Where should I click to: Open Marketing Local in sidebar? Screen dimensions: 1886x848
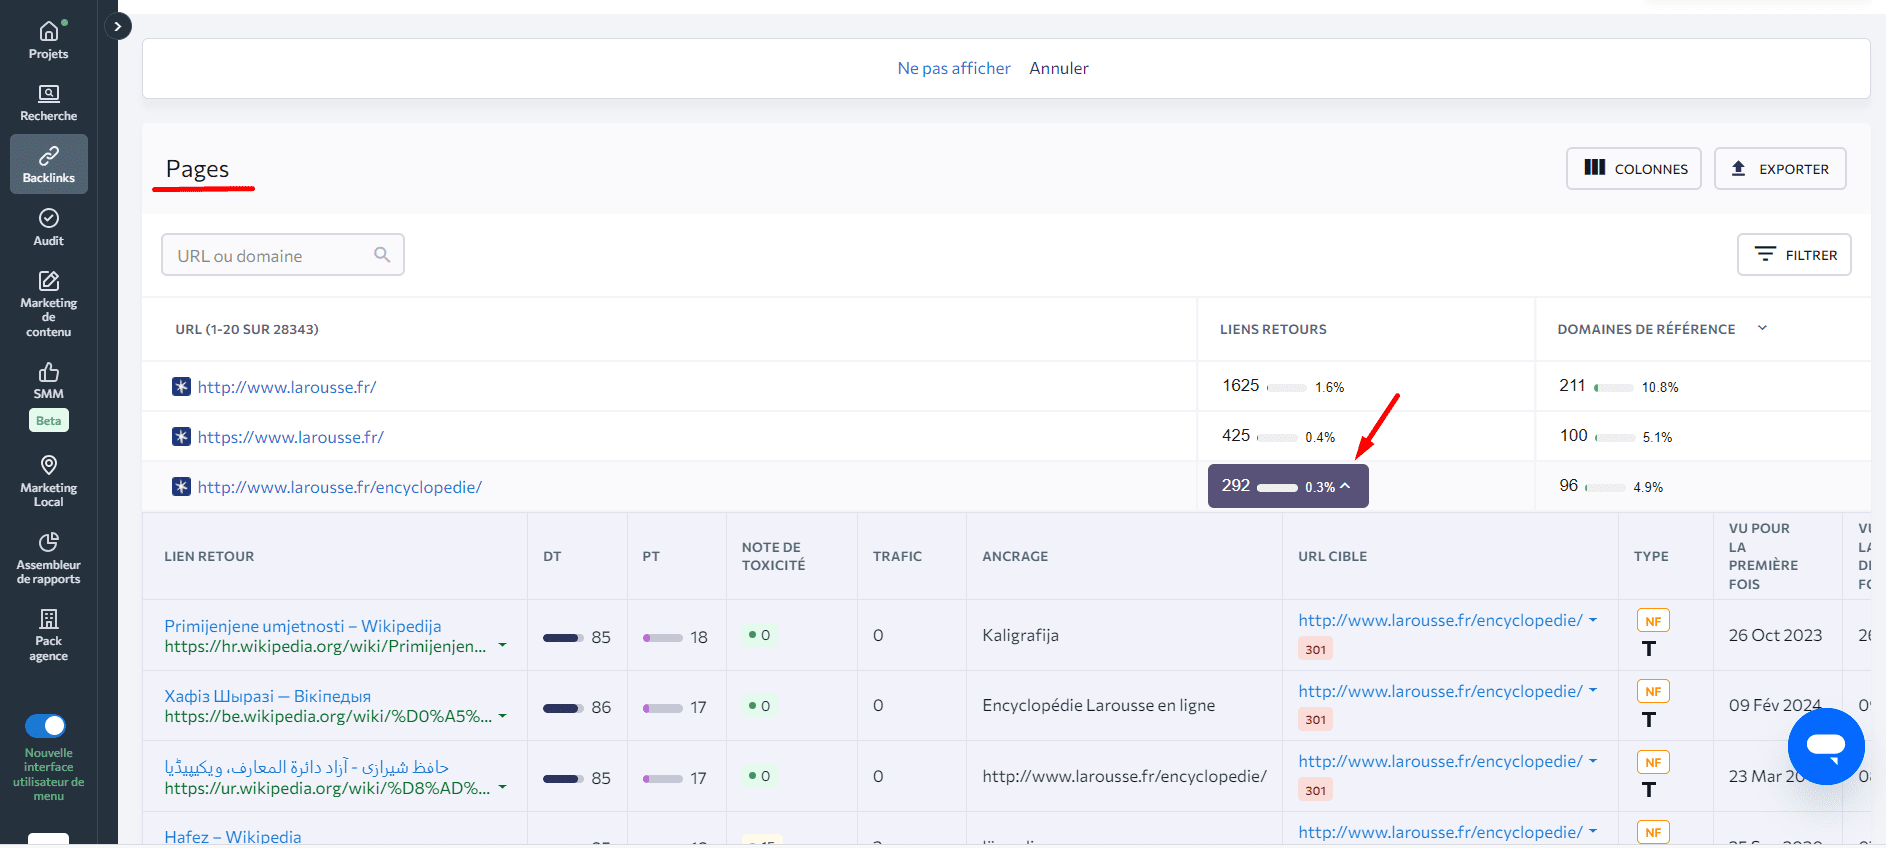click(x=48, y=481)
